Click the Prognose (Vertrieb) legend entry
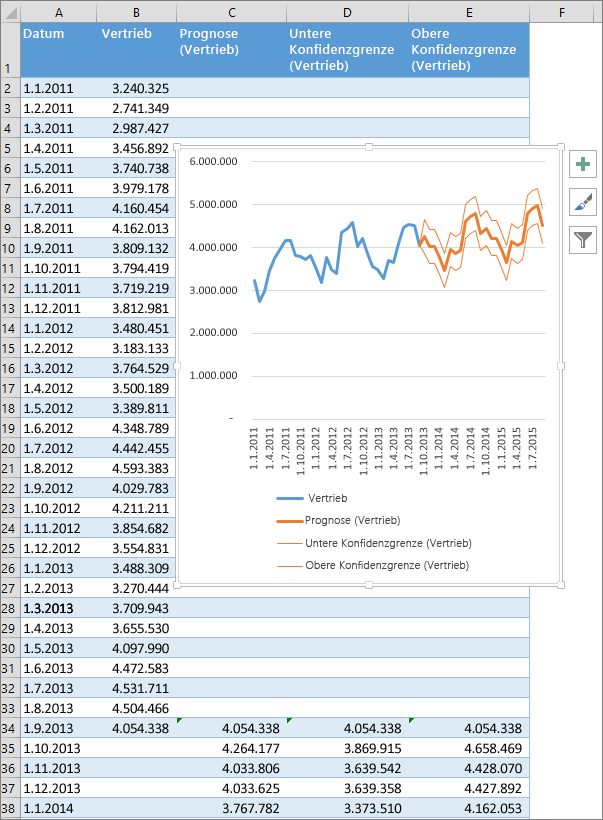 pyautogui.click(x=338, y=520)
